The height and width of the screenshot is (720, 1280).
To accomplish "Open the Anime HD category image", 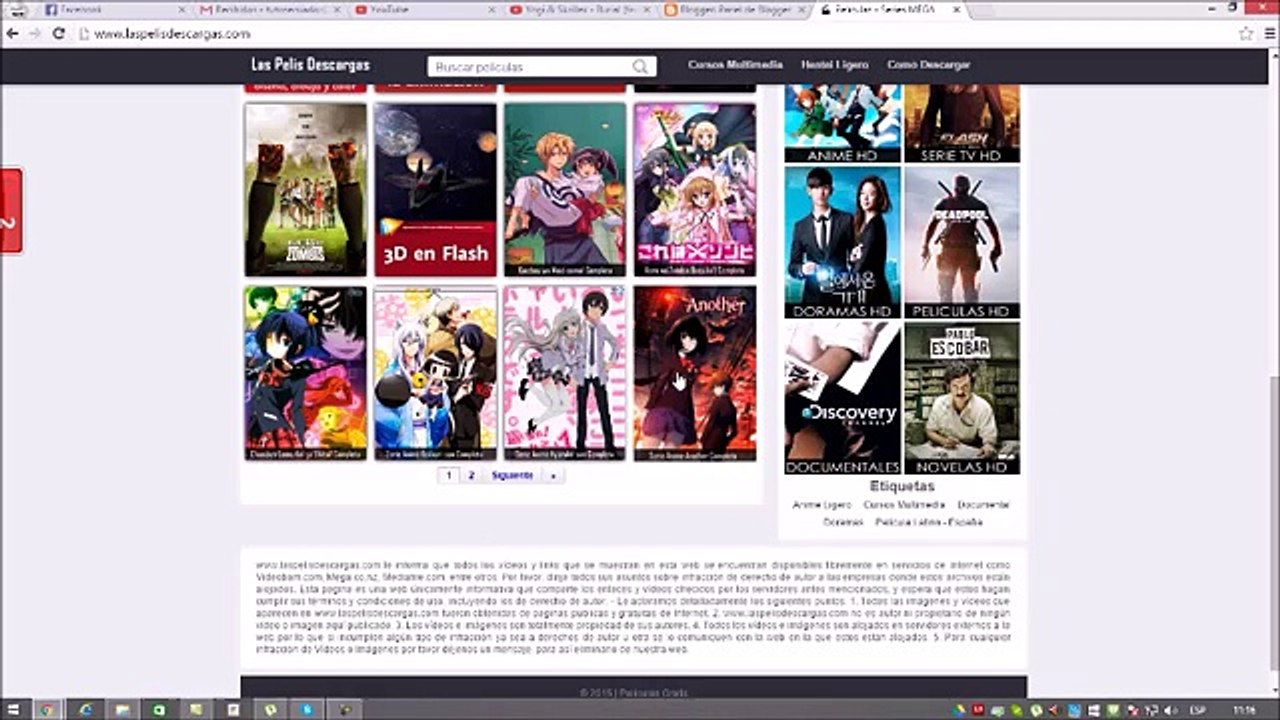I will [x=842, y=124].
